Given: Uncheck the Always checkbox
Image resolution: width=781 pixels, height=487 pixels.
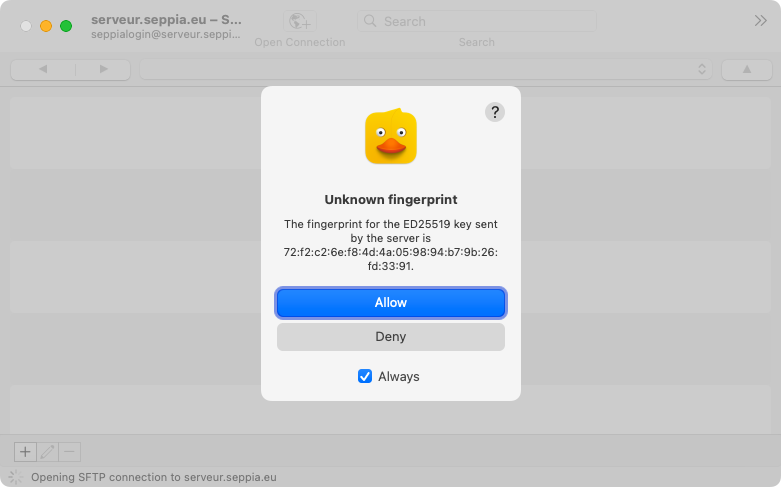Looking at the screenshot, I should tap(365, 377).
